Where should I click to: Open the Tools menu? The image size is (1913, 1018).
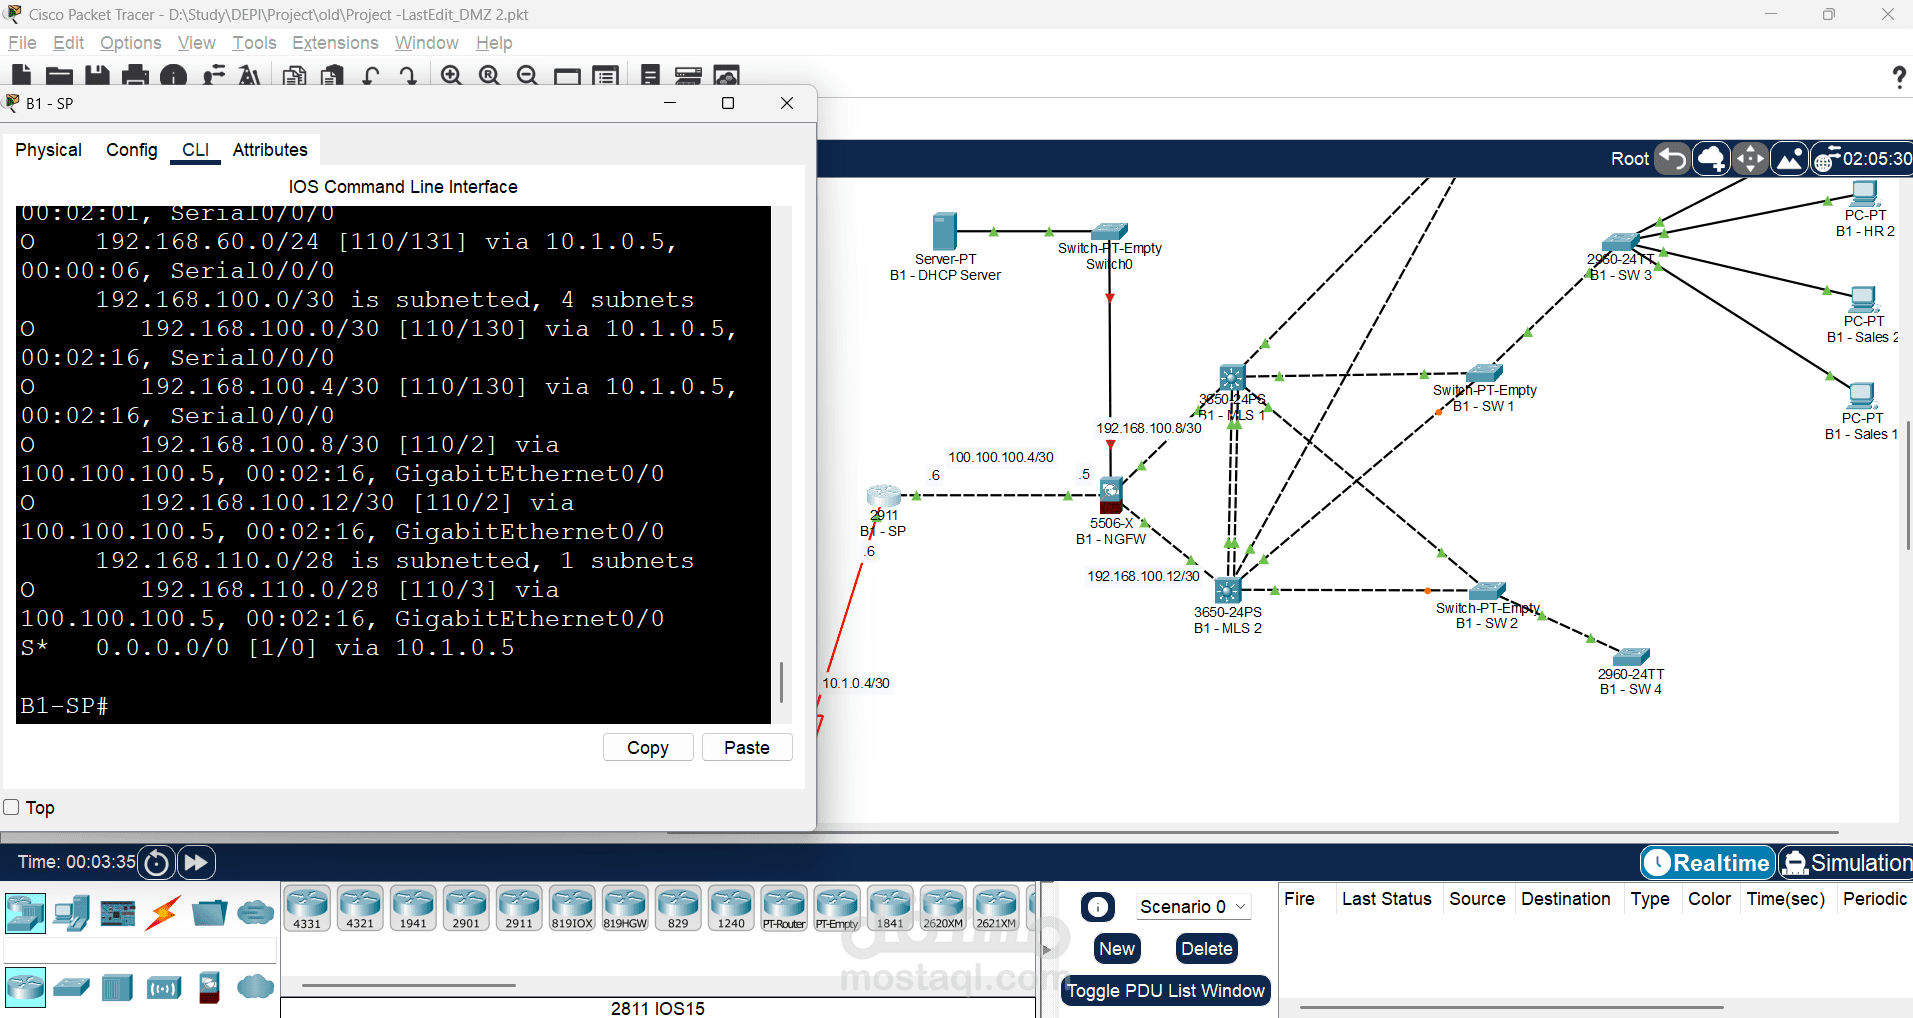tap(254, 43)
